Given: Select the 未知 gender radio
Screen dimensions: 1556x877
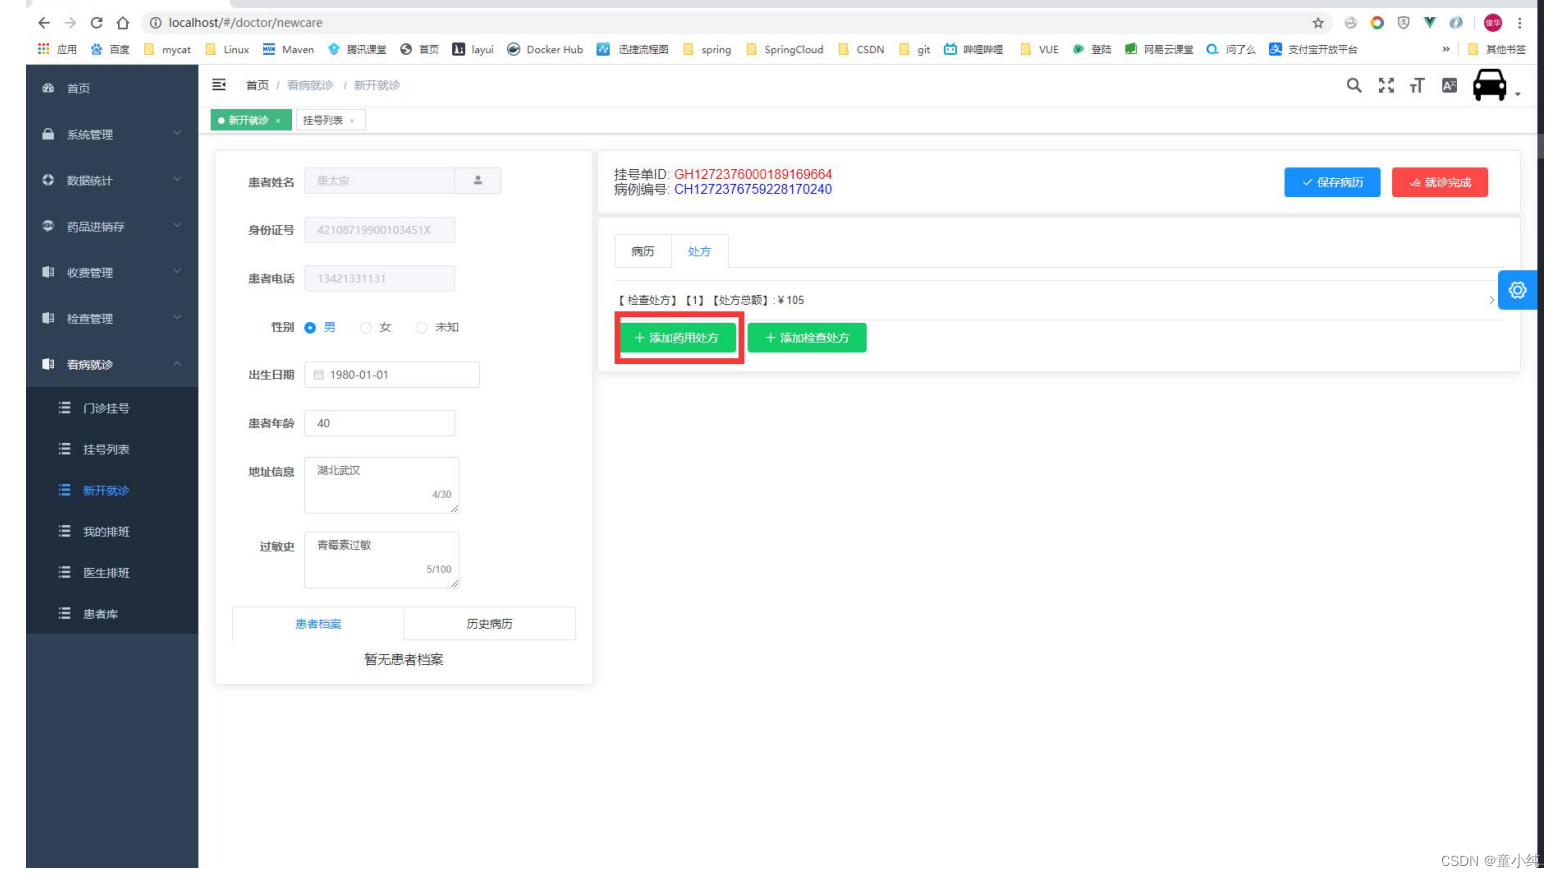Looking at the screenshot, I should click(x=422, y=328).
